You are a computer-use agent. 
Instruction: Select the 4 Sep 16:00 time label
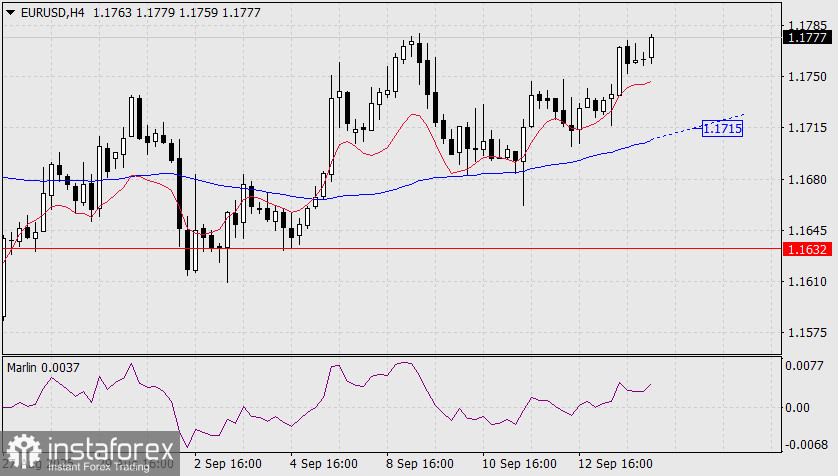tap(323, 464)
